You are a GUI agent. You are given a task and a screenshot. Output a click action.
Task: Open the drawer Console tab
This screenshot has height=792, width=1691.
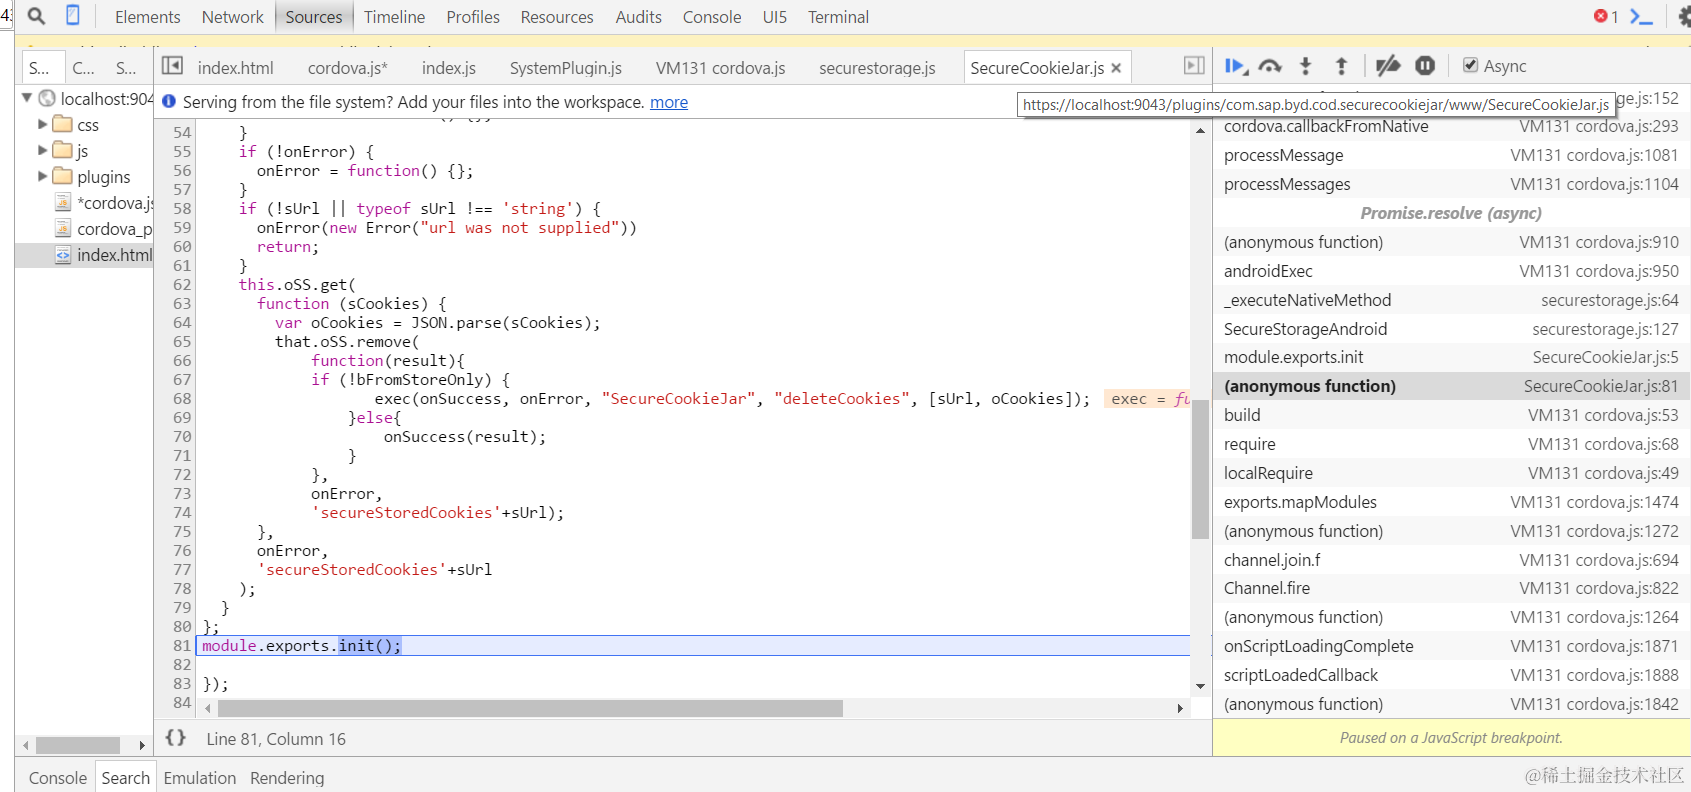[58, 777]
